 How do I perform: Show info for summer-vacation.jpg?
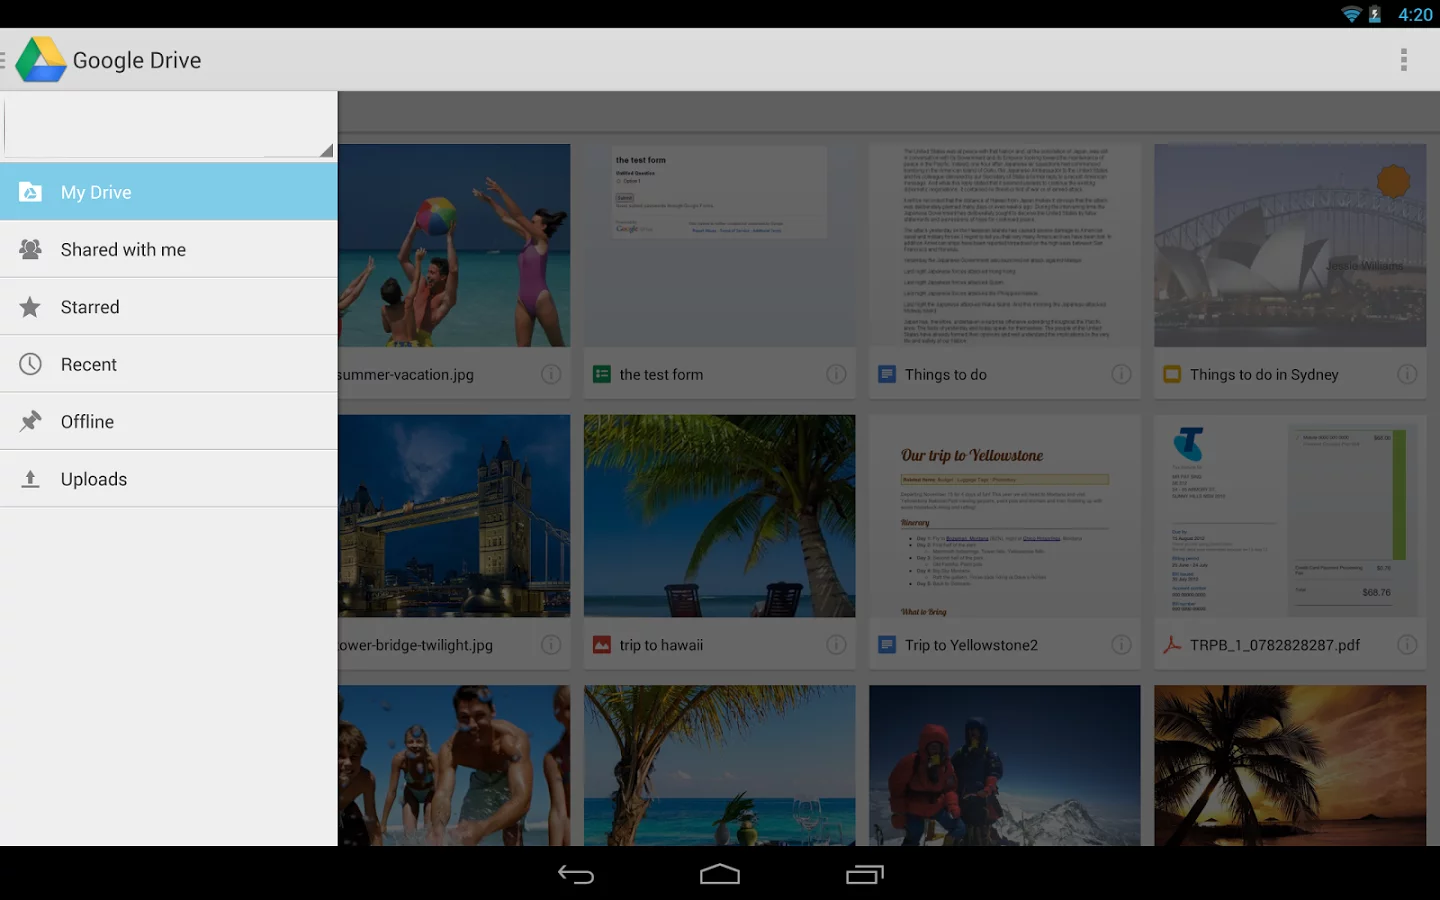[x=551, y=373]
